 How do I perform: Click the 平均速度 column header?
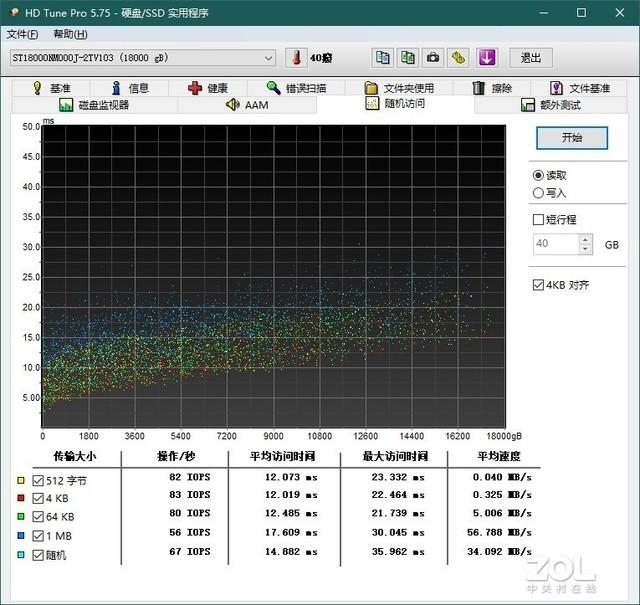(x=499, y=456)
